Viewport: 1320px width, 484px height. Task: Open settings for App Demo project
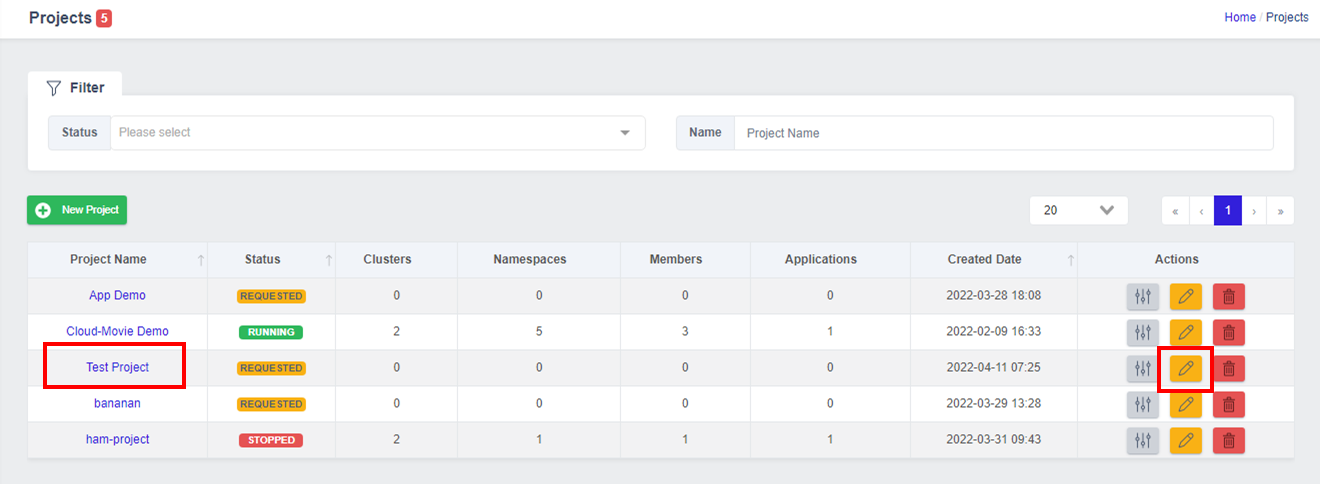(x=1143, y=296)
